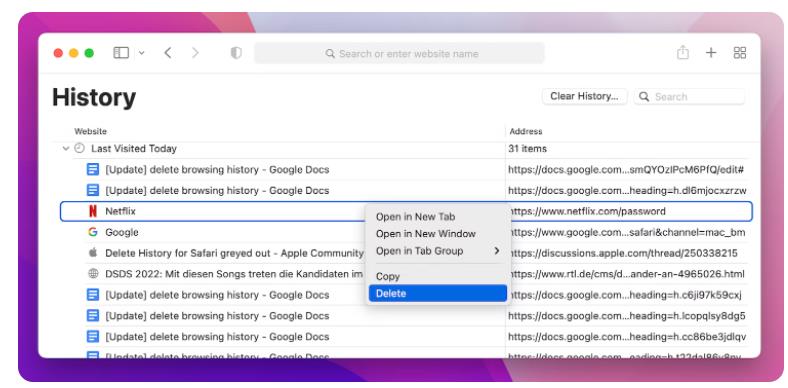
Task: Click the Google favicon in the list
Action: [x=92, y=232]
